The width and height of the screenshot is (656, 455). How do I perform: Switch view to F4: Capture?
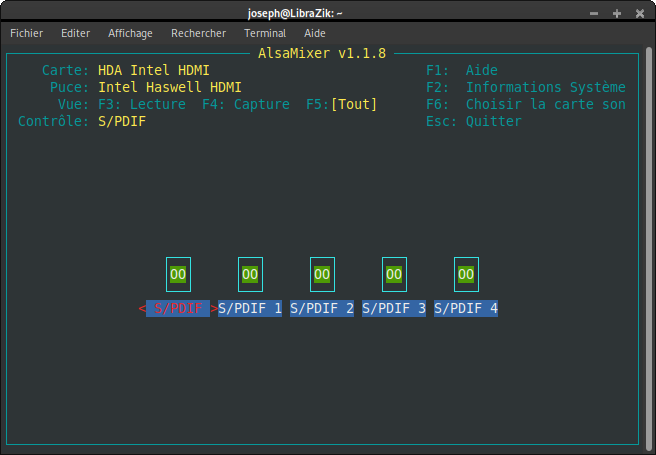point(246,104)
